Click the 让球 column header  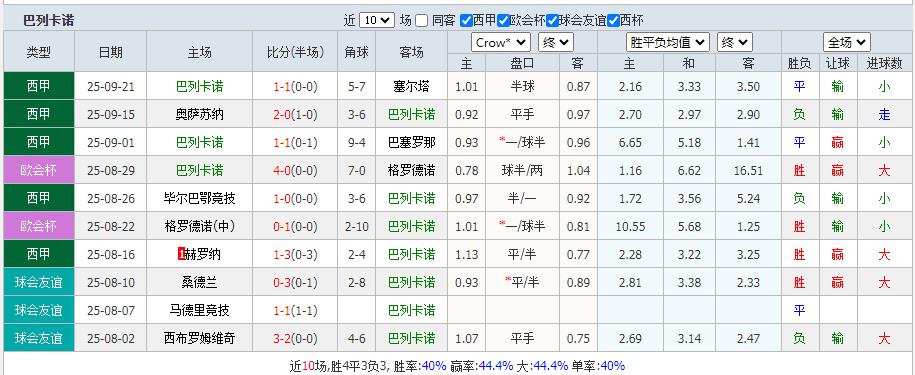point(837,63)
